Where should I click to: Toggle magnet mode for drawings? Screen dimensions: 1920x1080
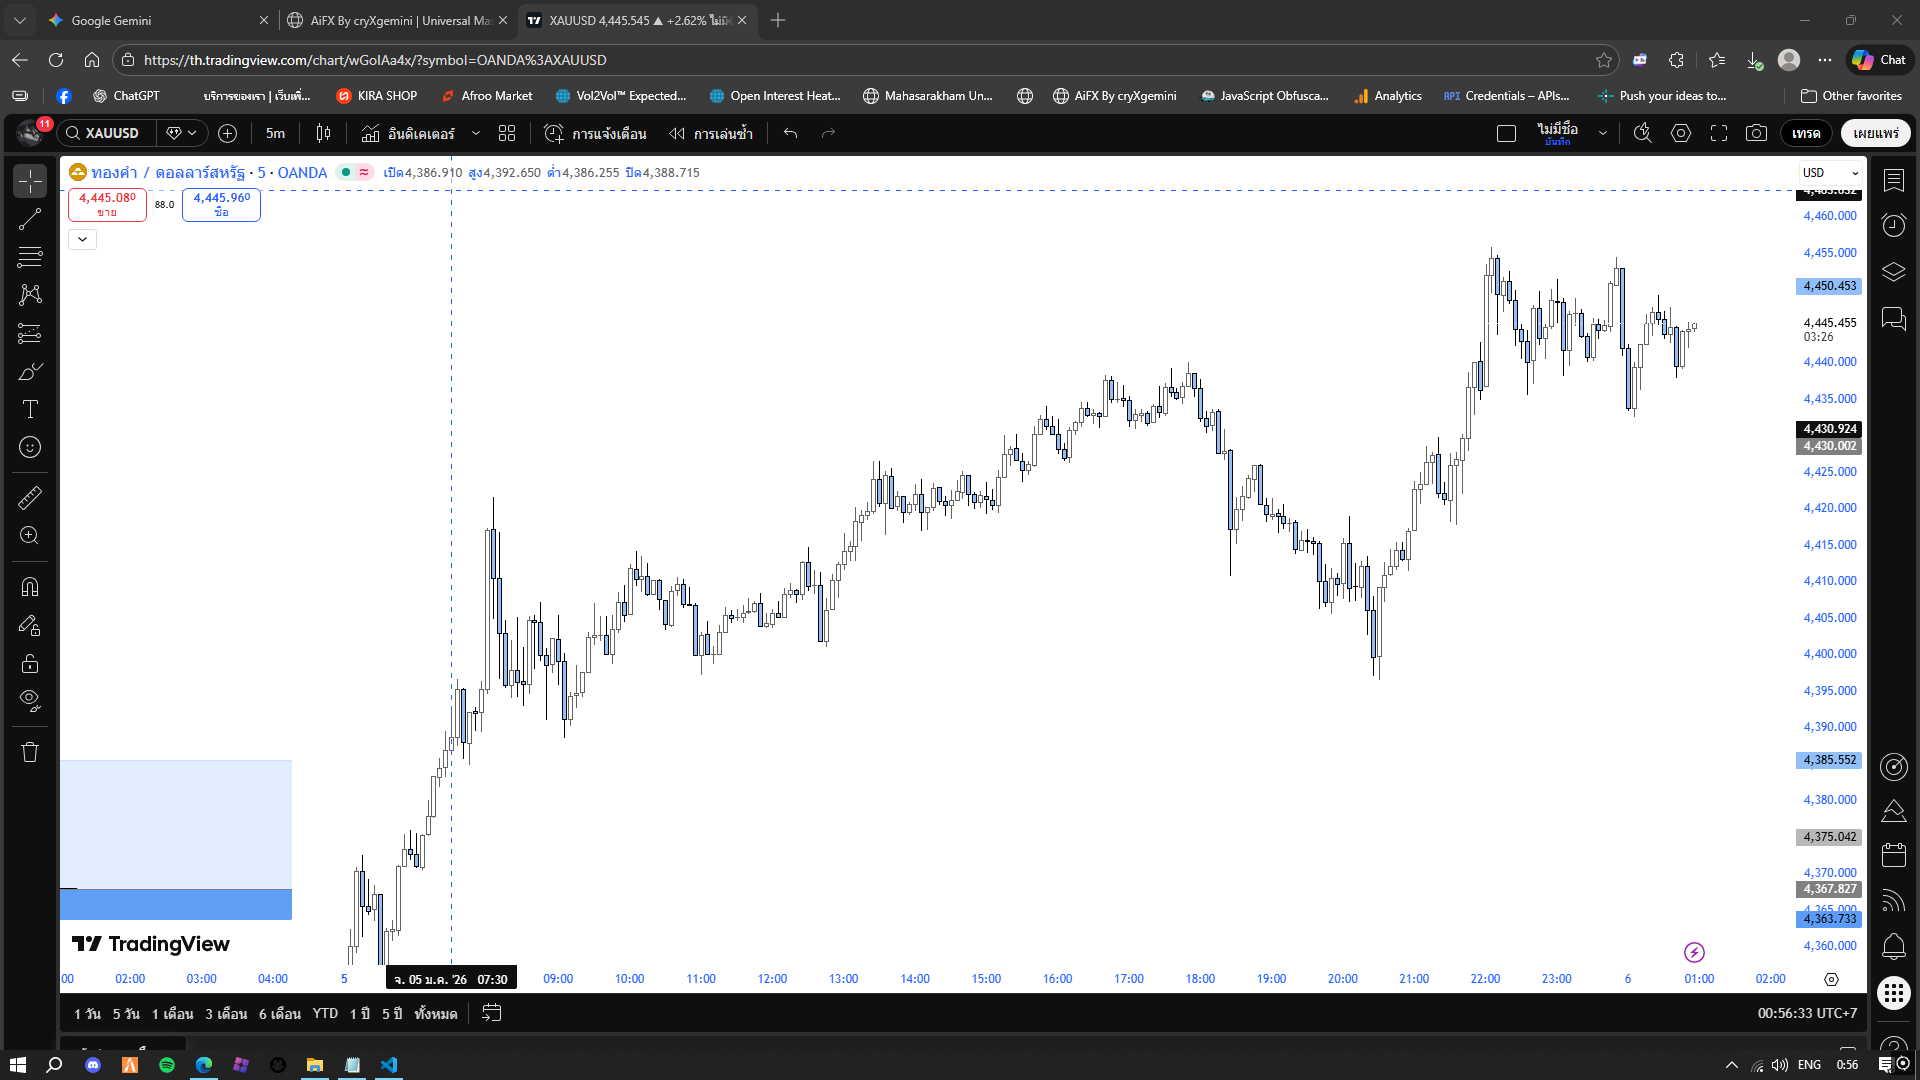coord(30,587)
